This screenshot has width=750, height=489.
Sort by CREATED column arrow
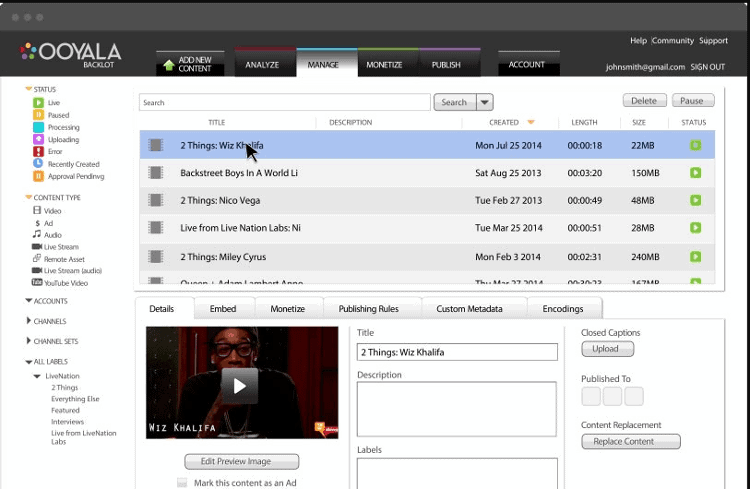click(x=530, y=122)
